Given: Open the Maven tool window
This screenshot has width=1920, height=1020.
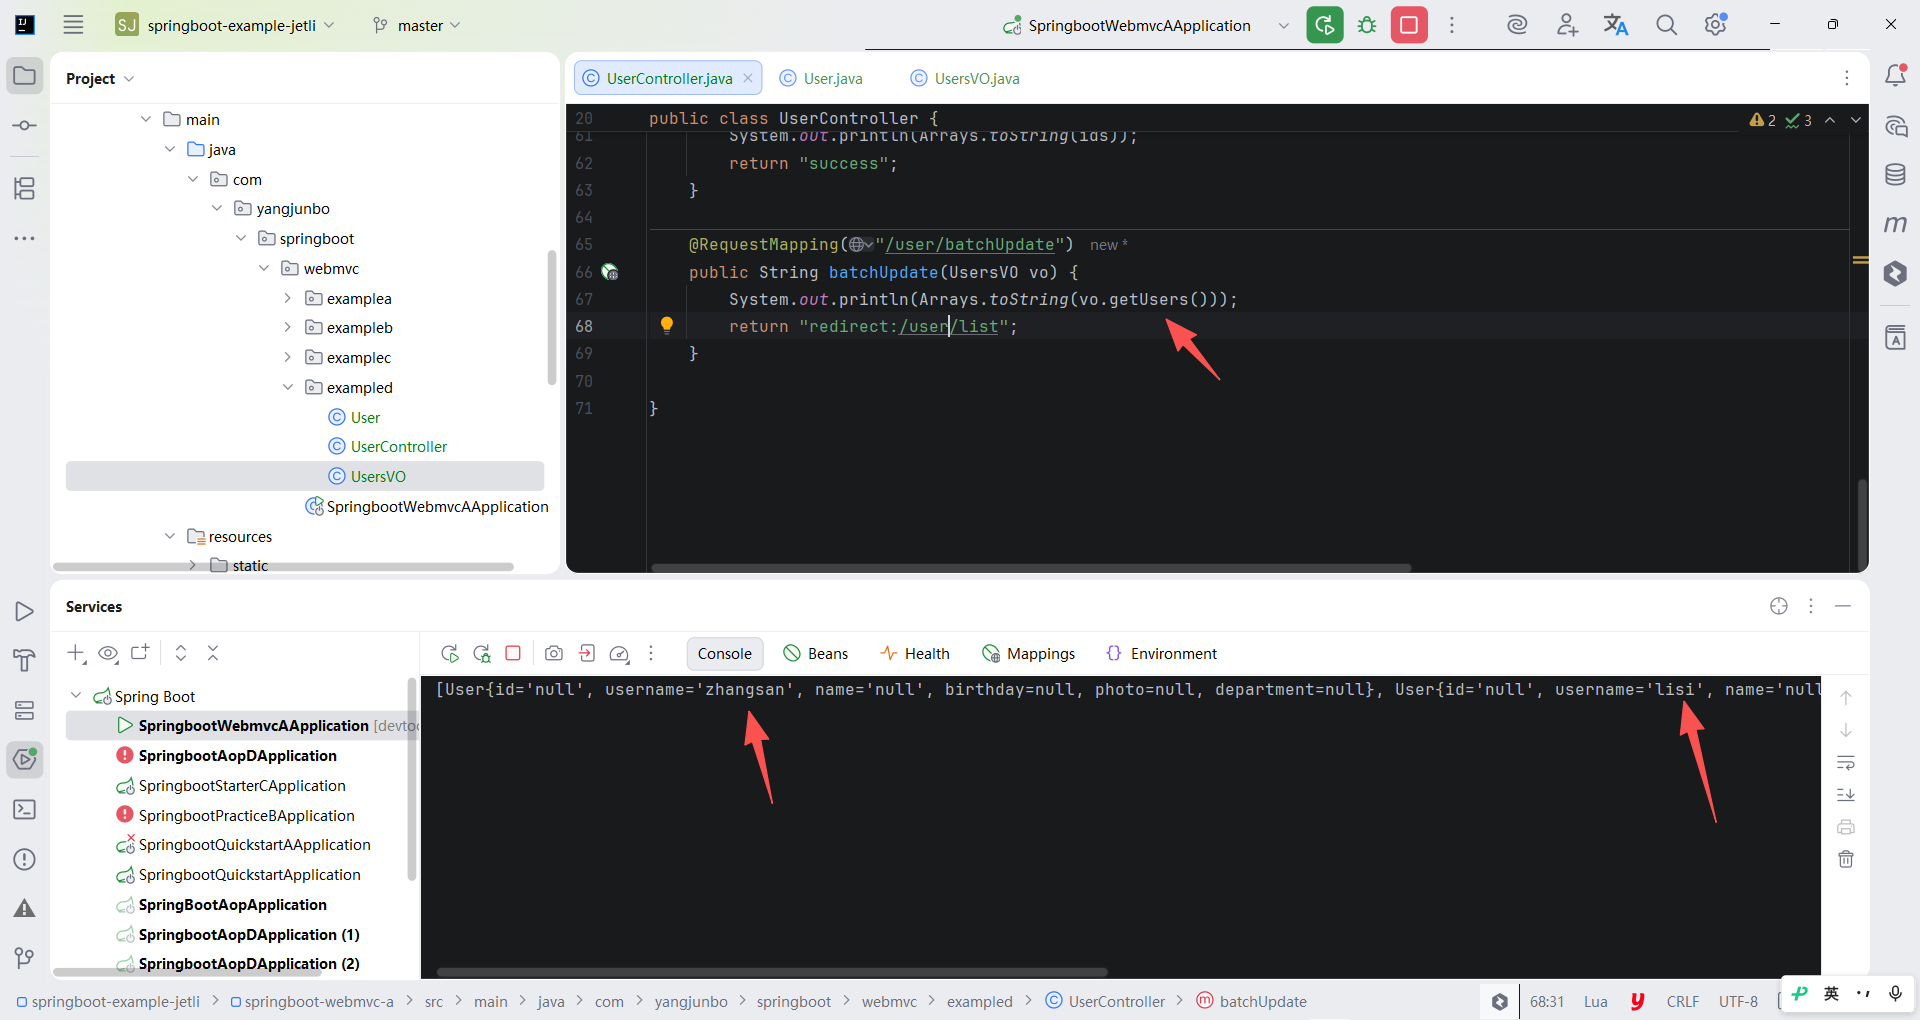Looking at the screenshot, I should click(1895, 224).
